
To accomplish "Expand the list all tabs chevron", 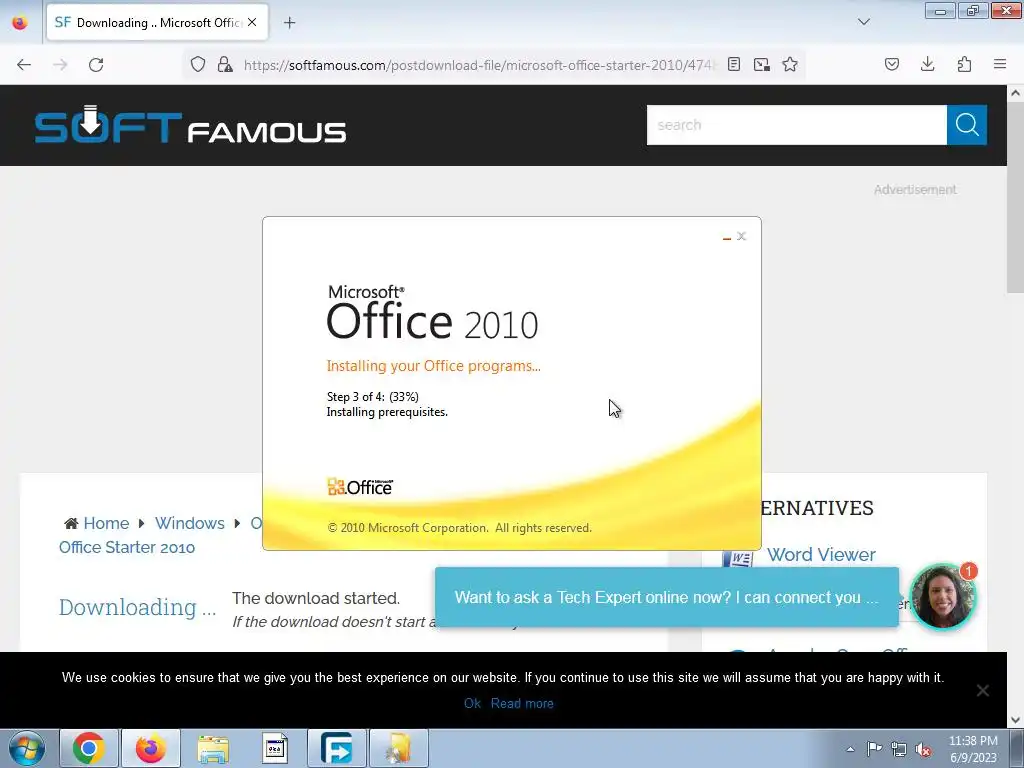I will click(x=863, y=22).
